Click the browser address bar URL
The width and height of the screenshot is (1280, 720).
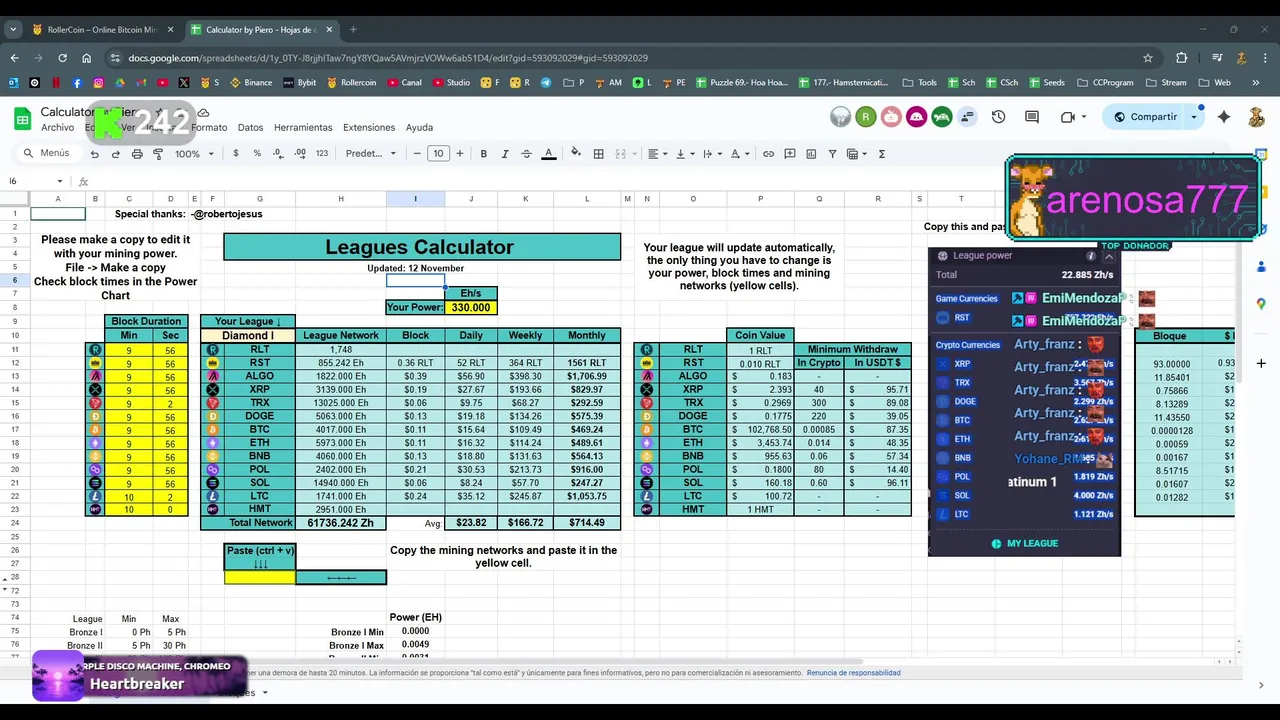388,58
